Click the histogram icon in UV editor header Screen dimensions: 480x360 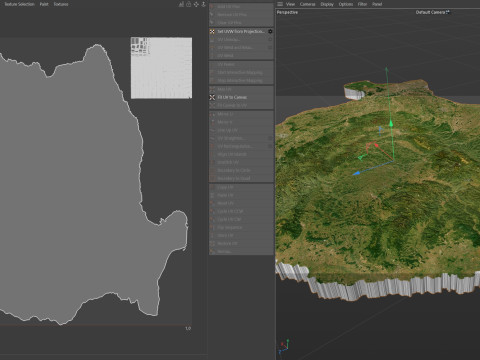[x=181, y=4]
